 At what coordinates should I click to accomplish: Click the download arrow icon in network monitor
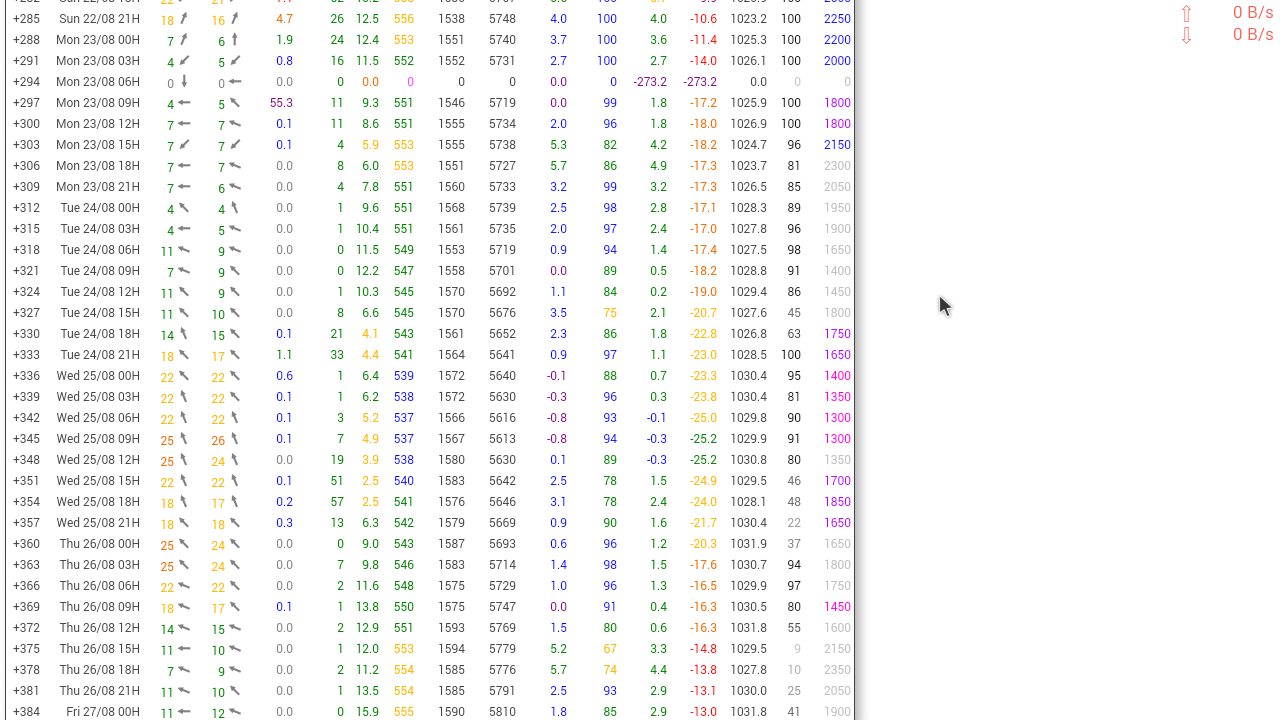point(1186,36)
